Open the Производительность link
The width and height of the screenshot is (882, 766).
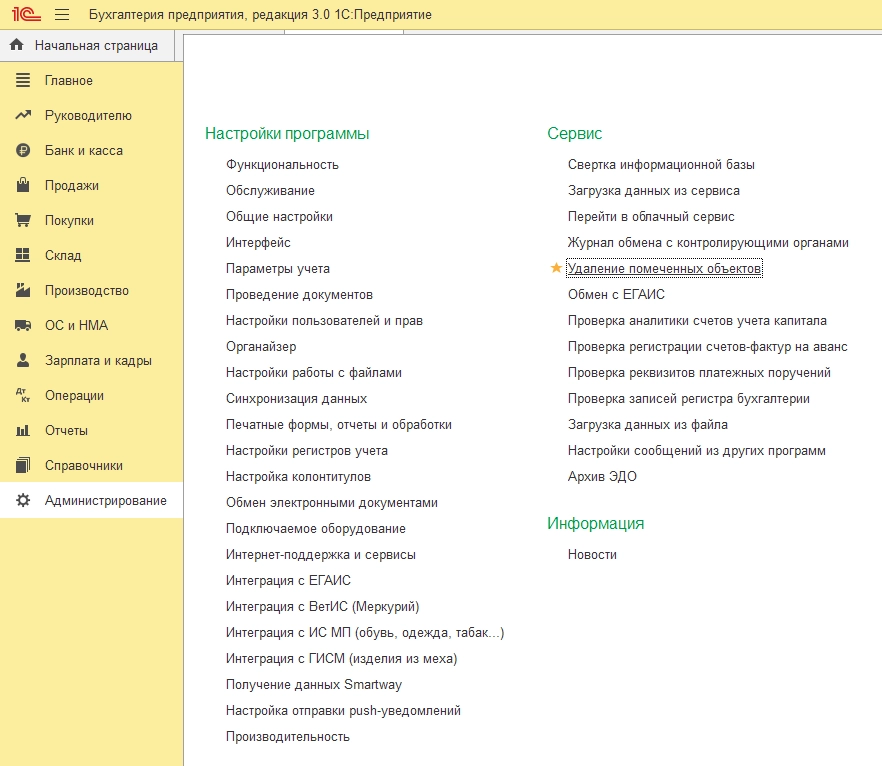click(287, 736)
